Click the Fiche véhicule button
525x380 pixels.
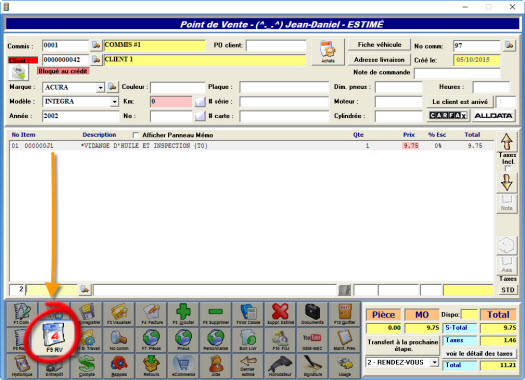[379, 45]
